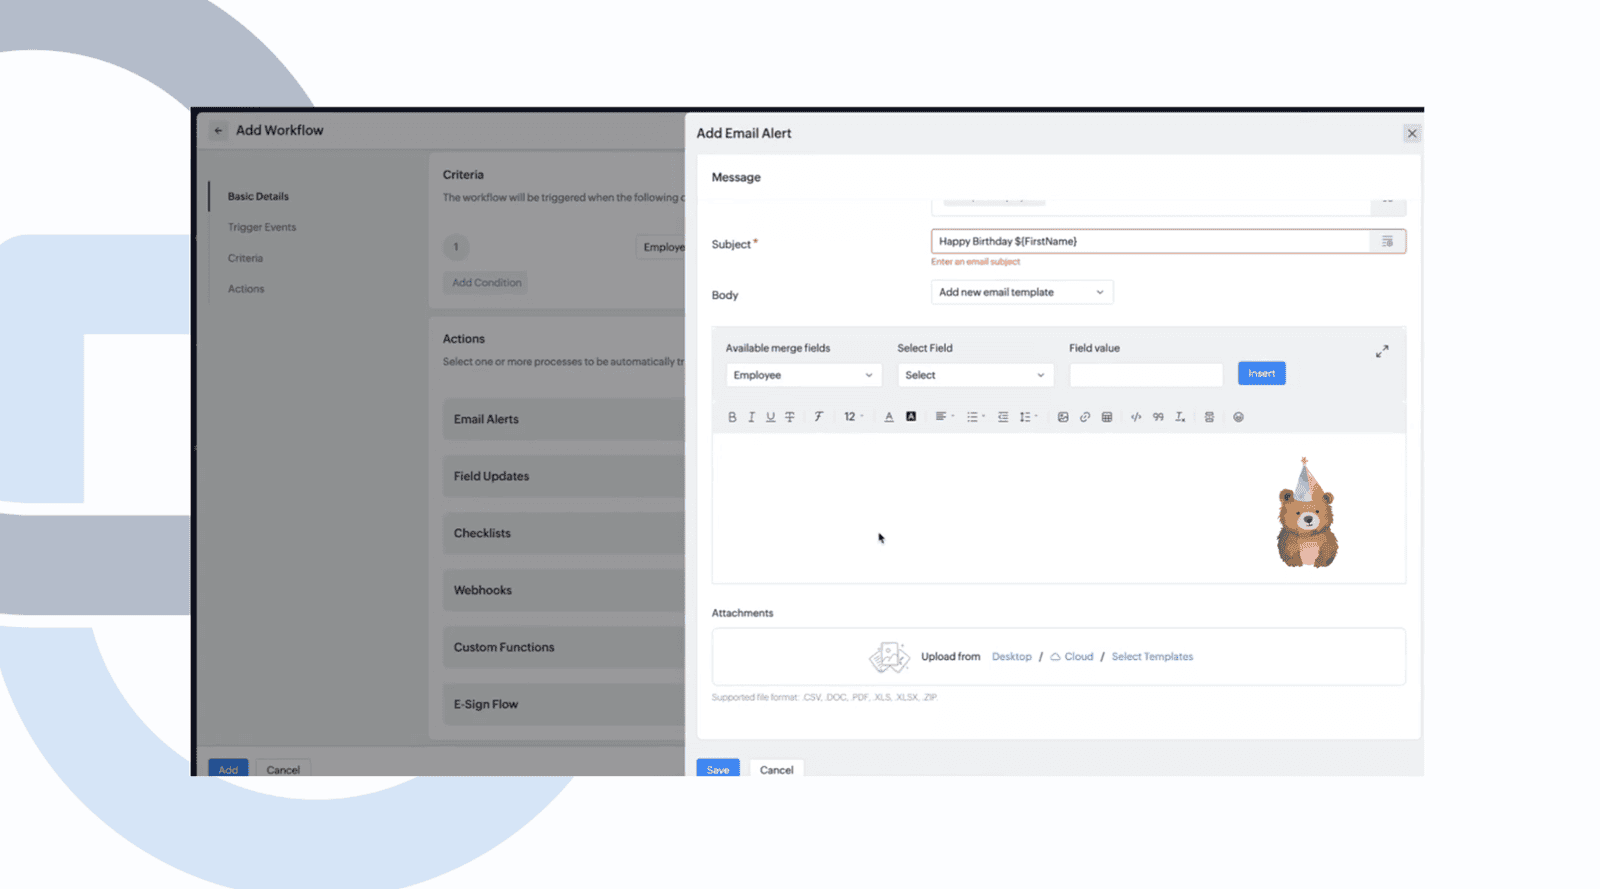
Task: Click the underline formatting icon
Action: tap(770, 417)
